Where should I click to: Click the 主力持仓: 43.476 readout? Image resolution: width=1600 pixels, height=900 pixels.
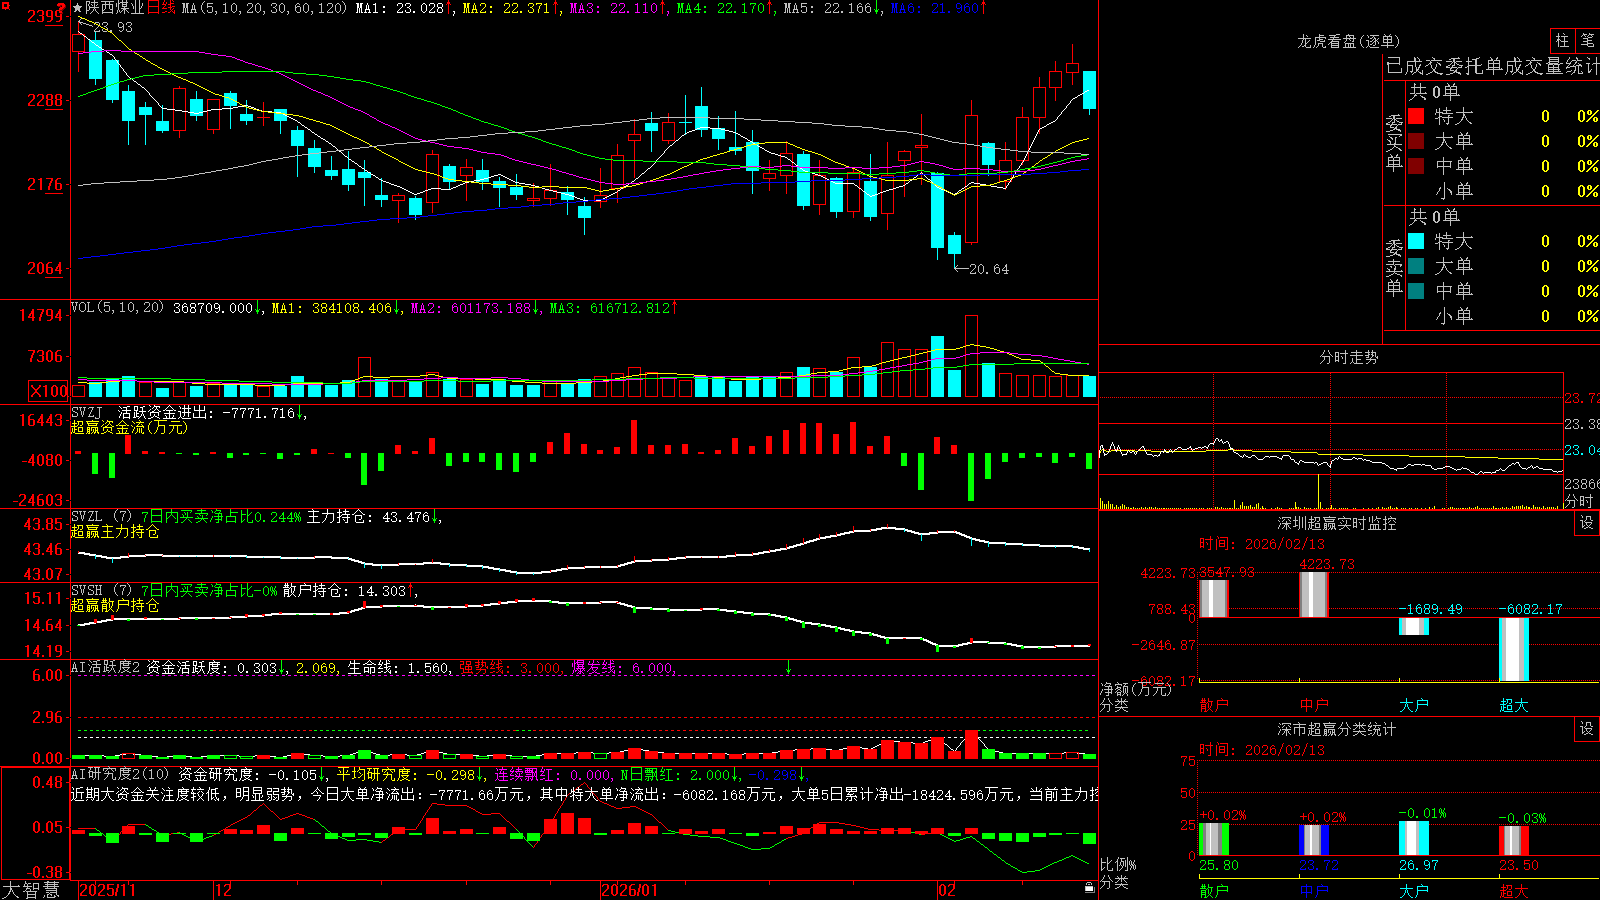coord(368,517)
